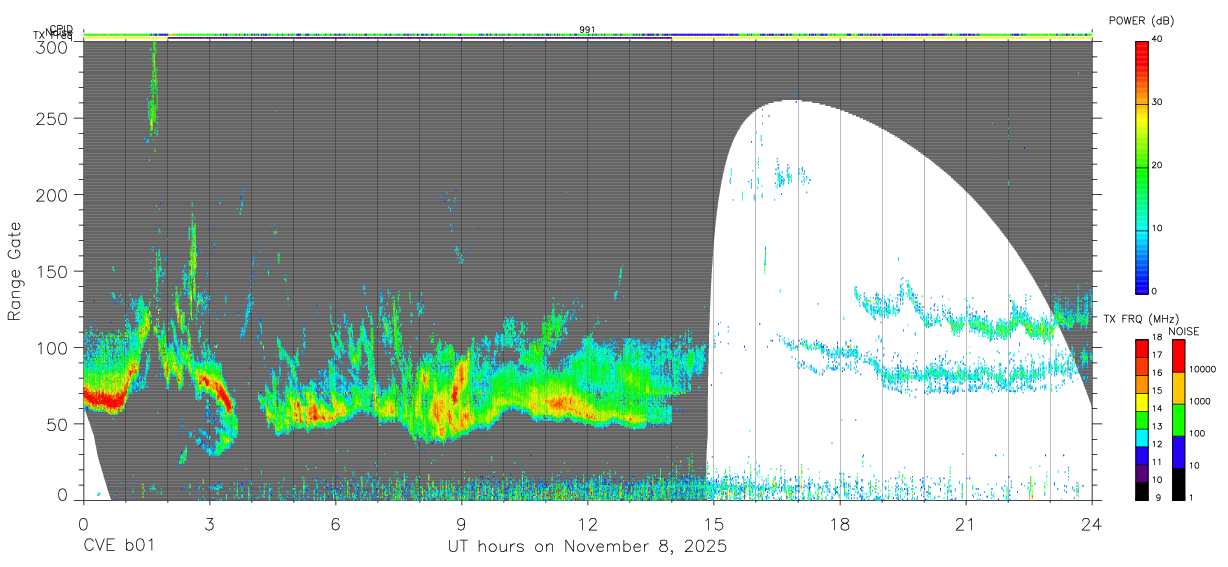Image resolution: width=1228 pixels, height=567 pixels.
Task: Click the yellow swatch in the TX FRQ legend
Action: [1141, 400]
